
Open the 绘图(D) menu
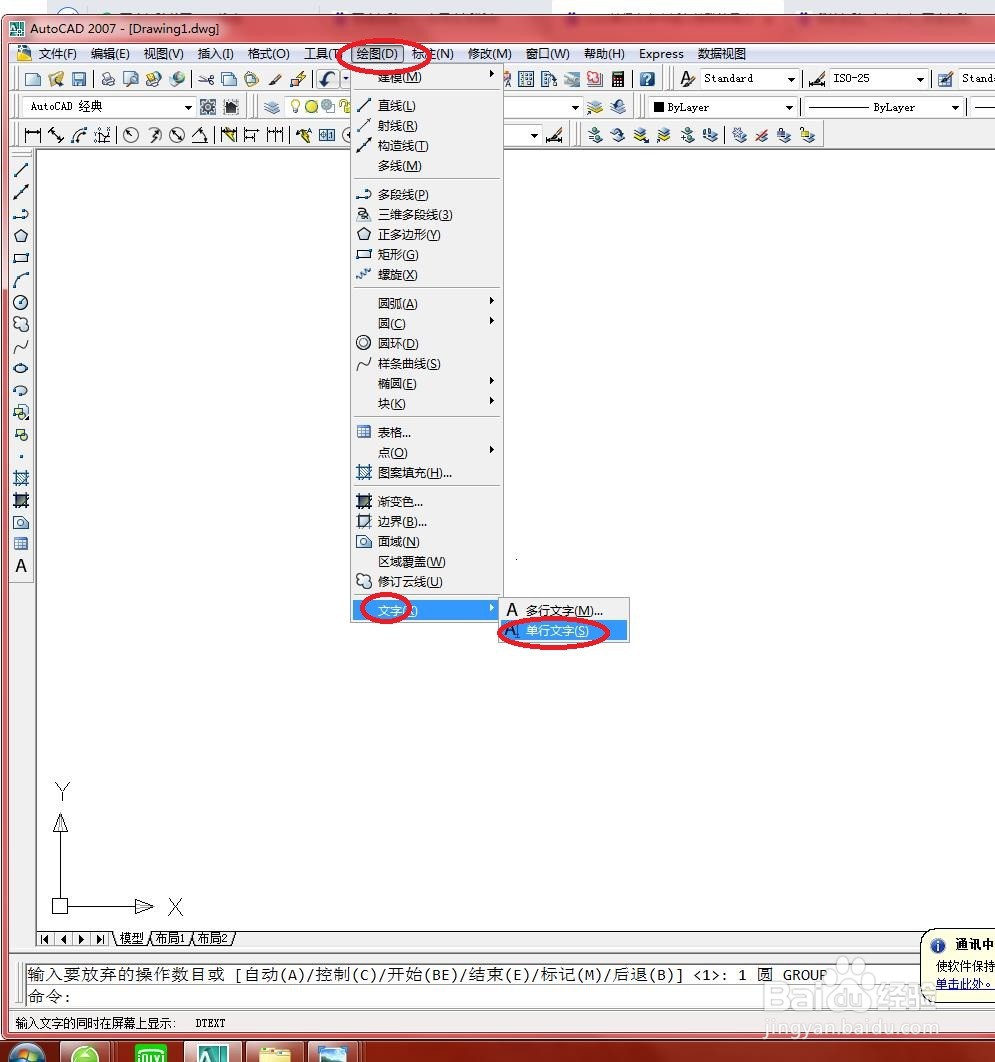pos(377,54)
